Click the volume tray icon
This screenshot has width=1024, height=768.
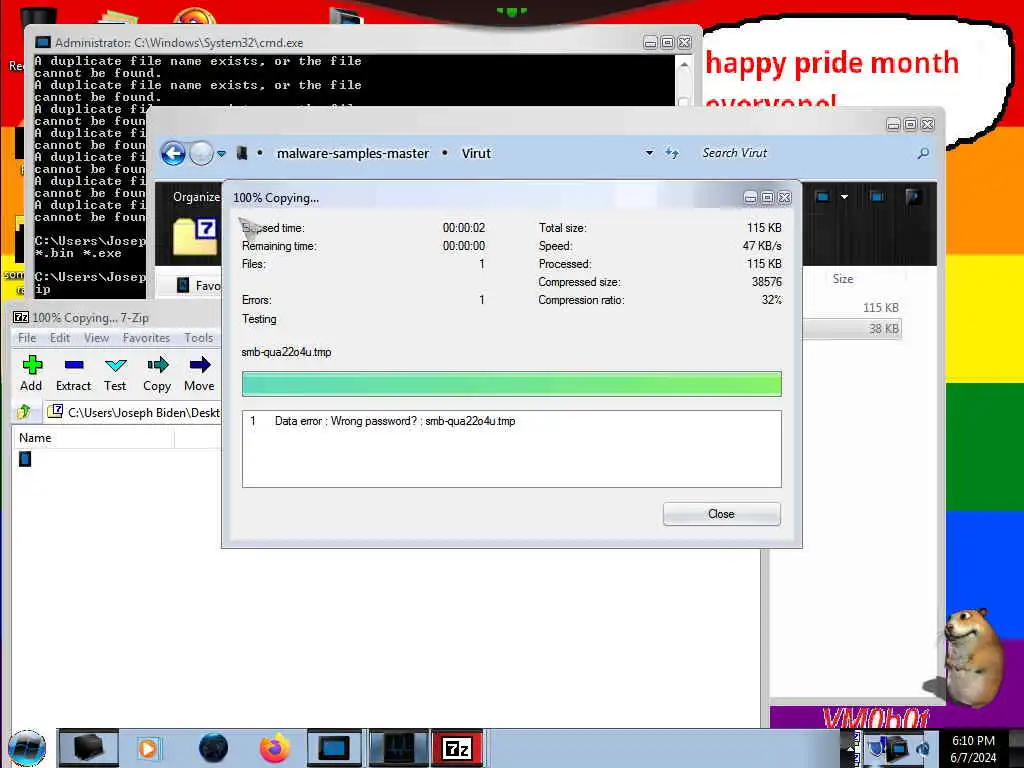[x=923, y=748]
